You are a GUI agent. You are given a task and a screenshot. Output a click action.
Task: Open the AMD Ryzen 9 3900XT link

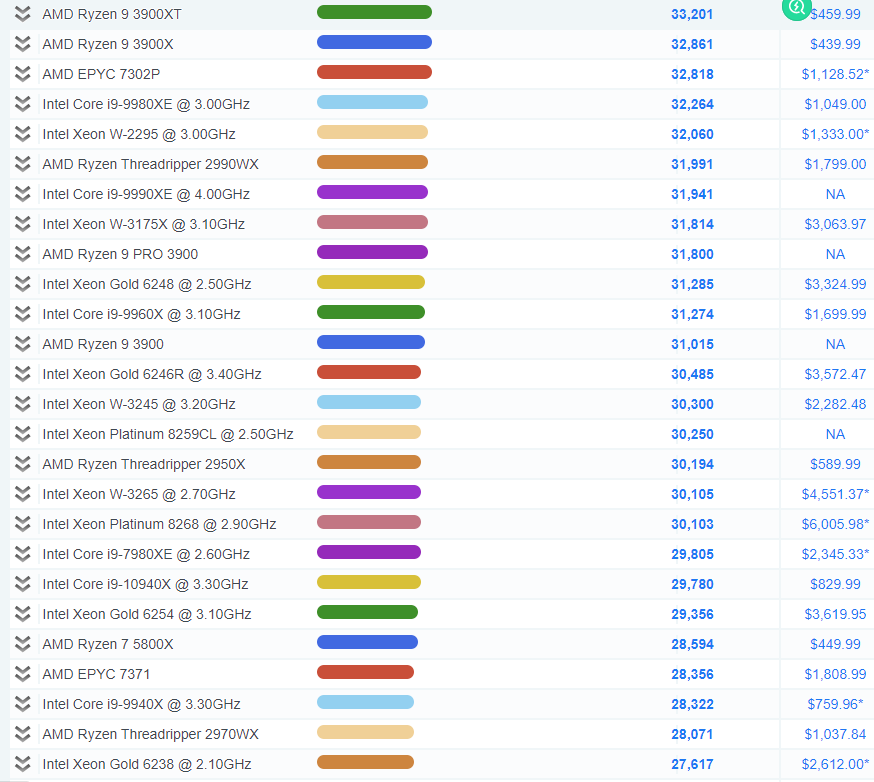[x=112, y=14]
